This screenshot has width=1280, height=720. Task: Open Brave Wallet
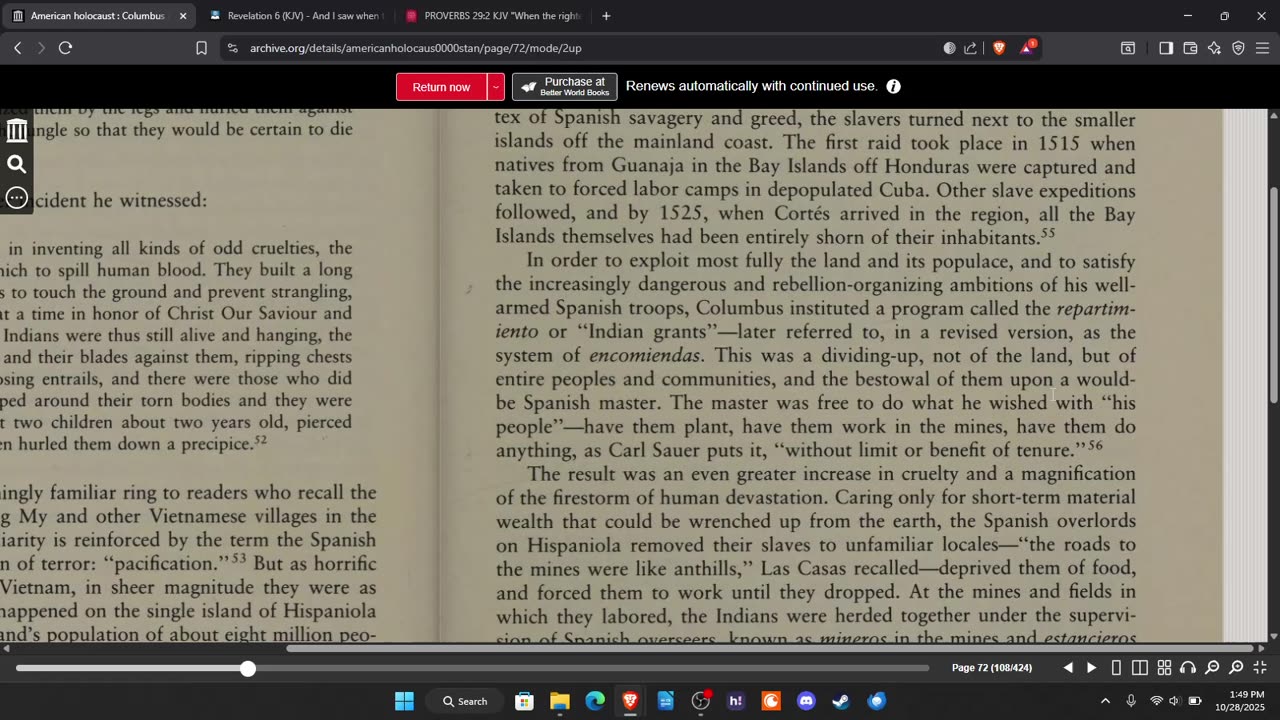tap(1190, 48)
